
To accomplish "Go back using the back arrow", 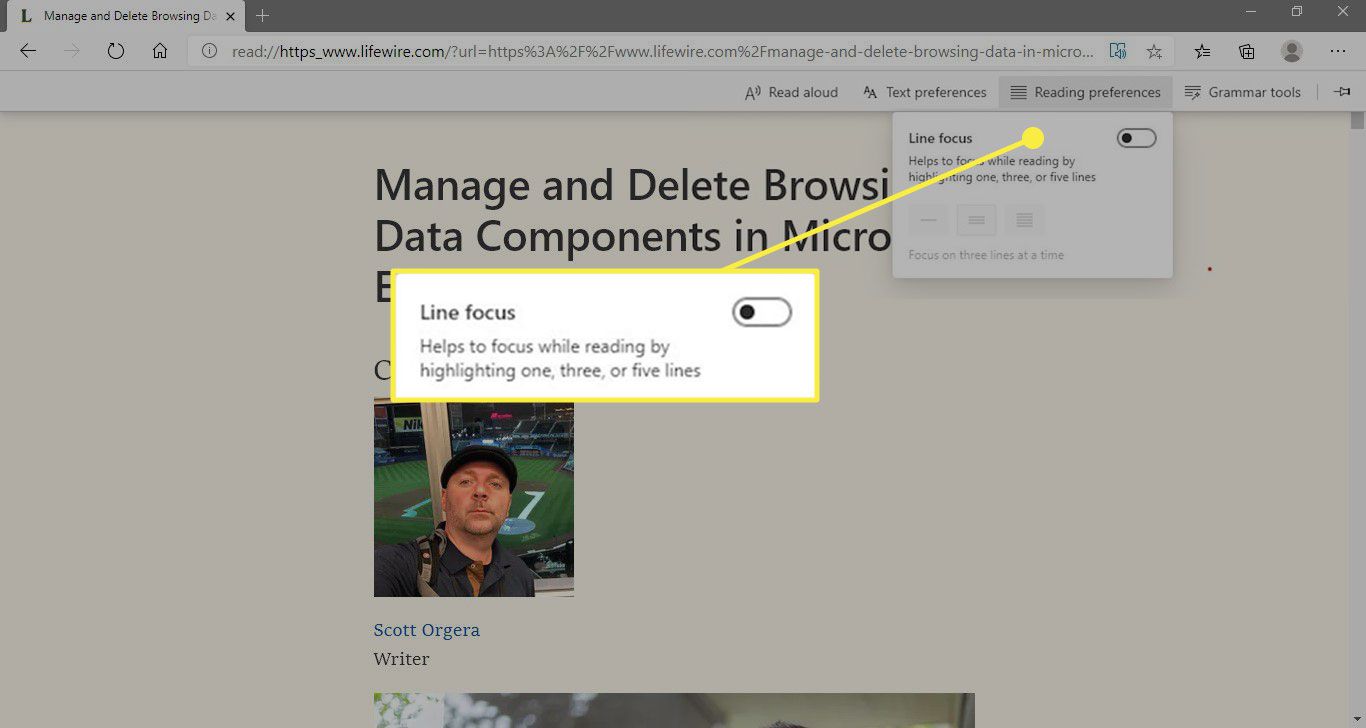I will [x=28, y=51].
